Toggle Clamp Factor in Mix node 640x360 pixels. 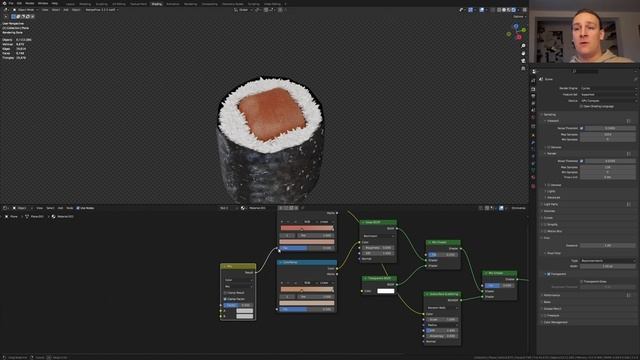pyautogui.click(x=225, y=299)
